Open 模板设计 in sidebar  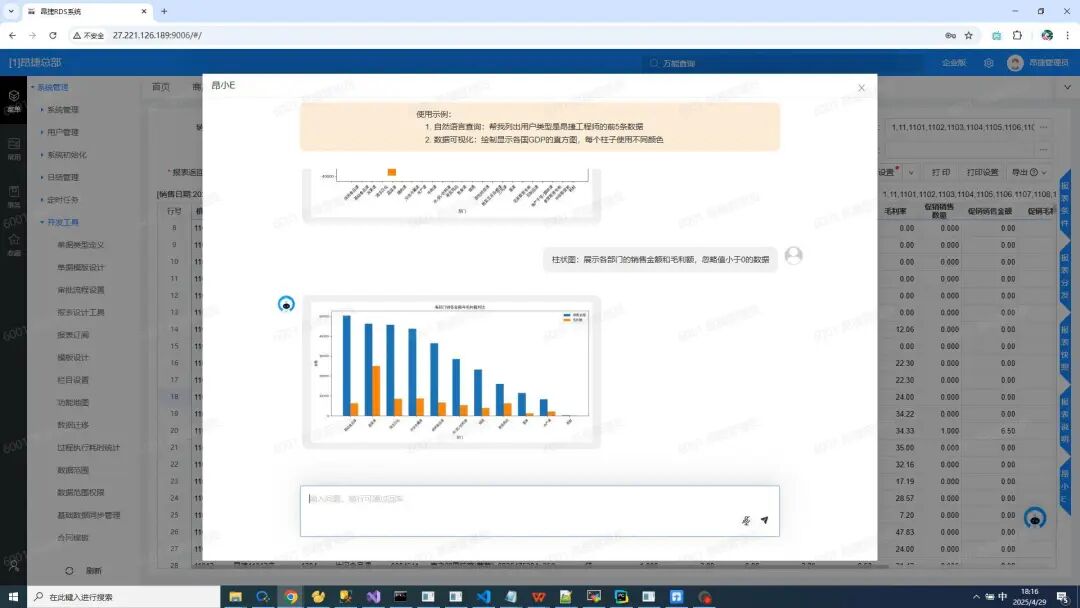coord(73,357)
